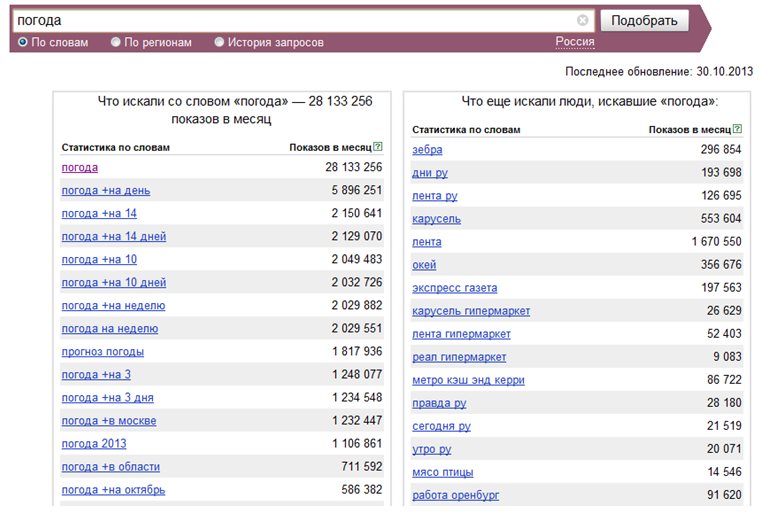Select the 'История запросов' radio button
759x512 pixels.
coord(219,42)
